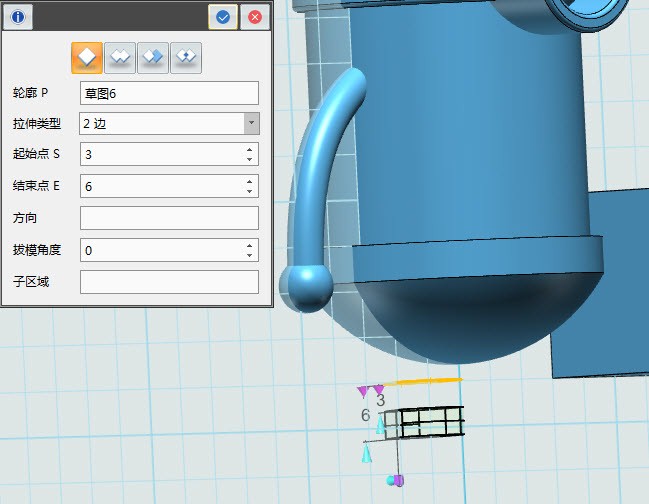Click the yellow line above the sketch
Viewport: 649px width, 504px height.
click(x=424, y=381)
